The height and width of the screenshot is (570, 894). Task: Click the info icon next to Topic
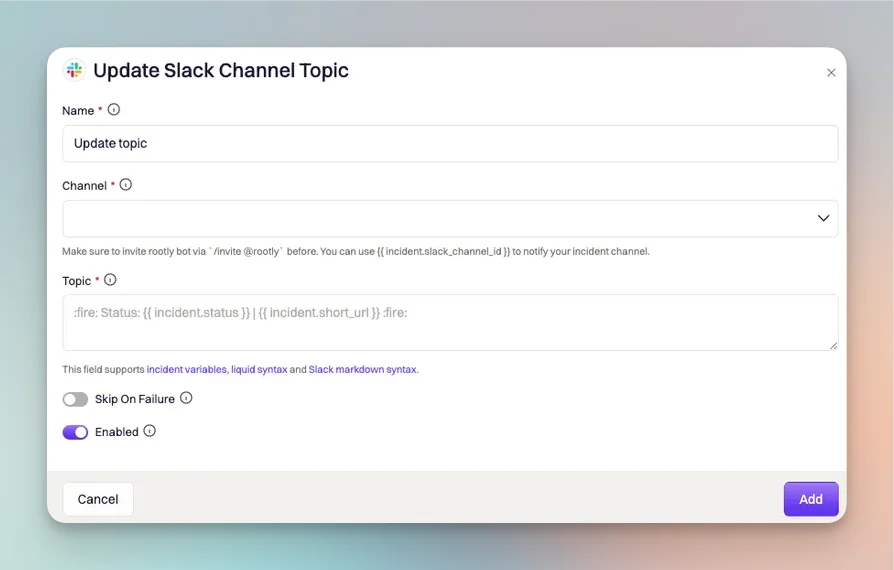(x=110, y=280)
